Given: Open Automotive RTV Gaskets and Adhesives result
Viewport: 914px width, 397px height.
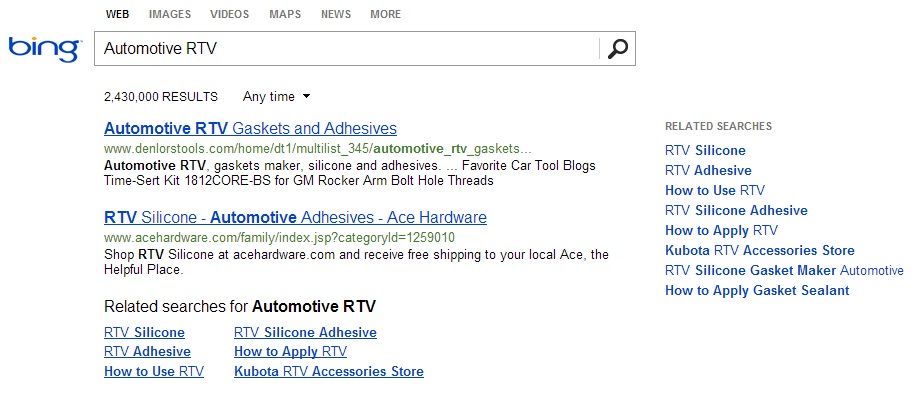Looking at the screenshot, I should (250, 128).
